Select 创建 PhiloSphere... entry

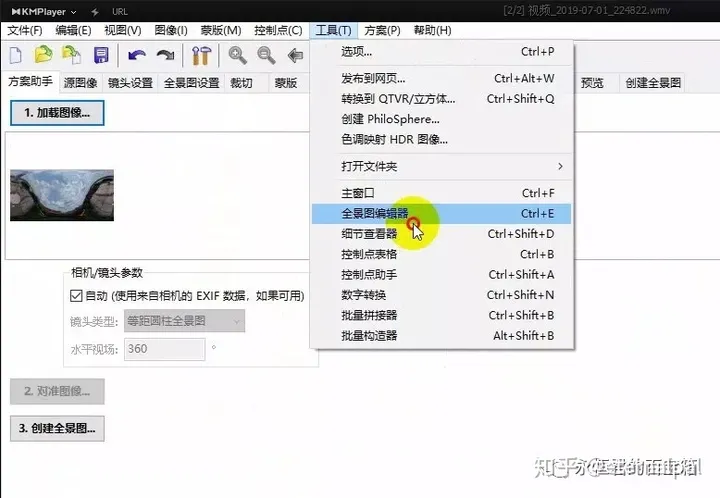tap(442, 119)
